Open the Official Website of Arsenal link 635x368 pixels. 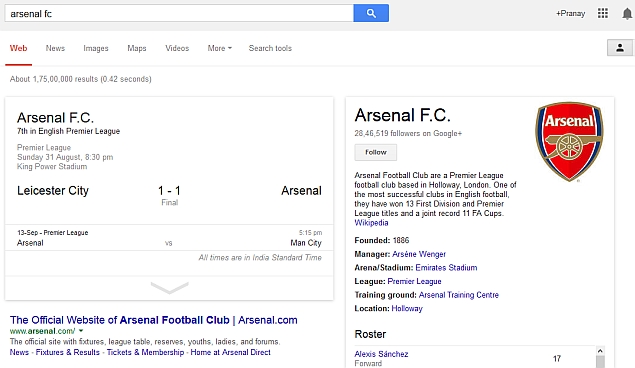[x=153, y=320]
